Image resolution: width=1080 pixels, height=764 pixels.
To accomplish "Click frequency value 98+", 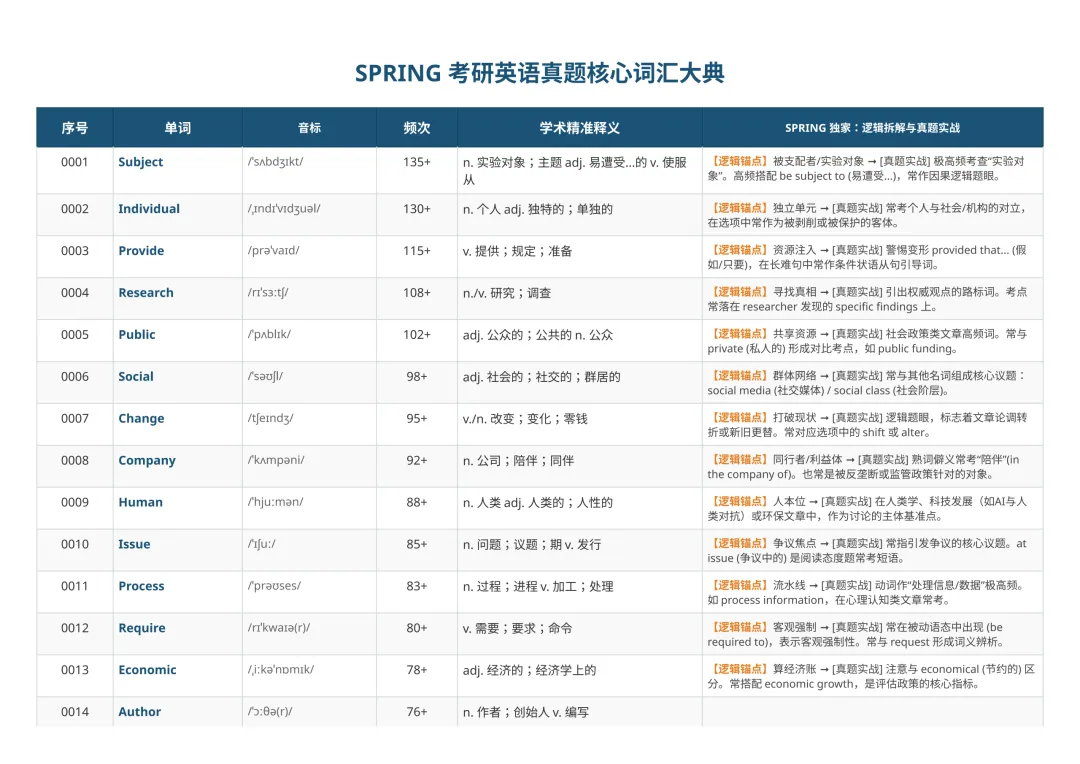I will (x=417, y=377).
